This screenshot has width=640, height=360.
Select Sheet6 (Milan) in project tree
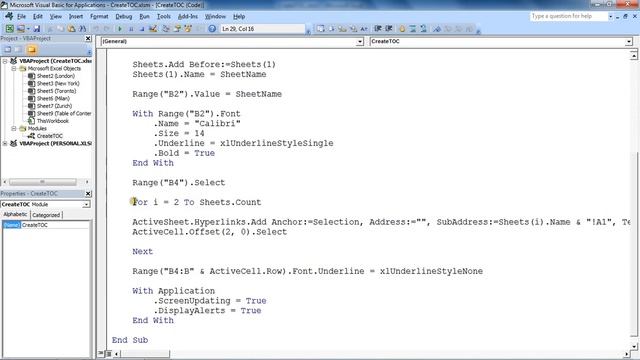(53, 98)
